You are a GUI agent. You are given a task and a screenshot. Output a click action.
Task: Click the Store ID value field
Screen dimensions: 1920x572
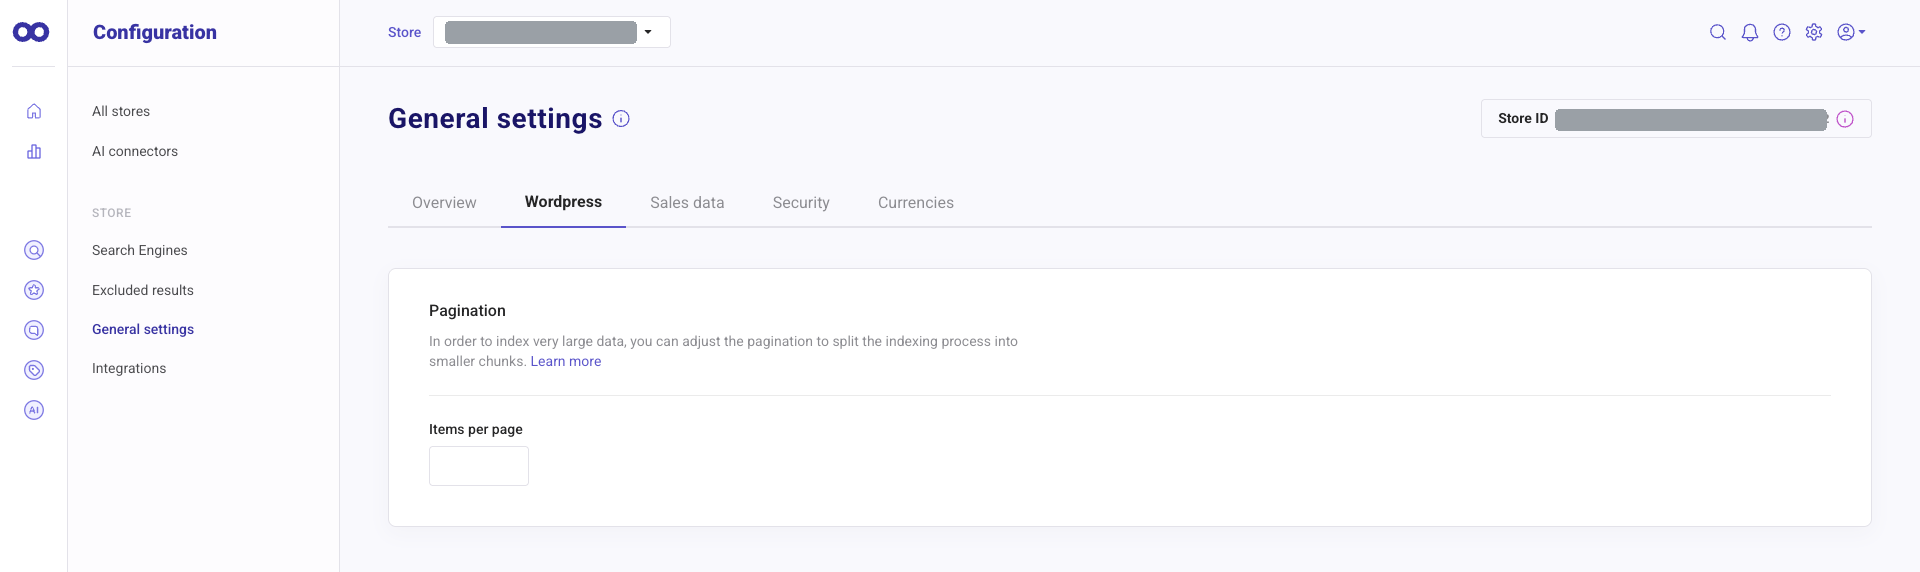[1692, 119]
